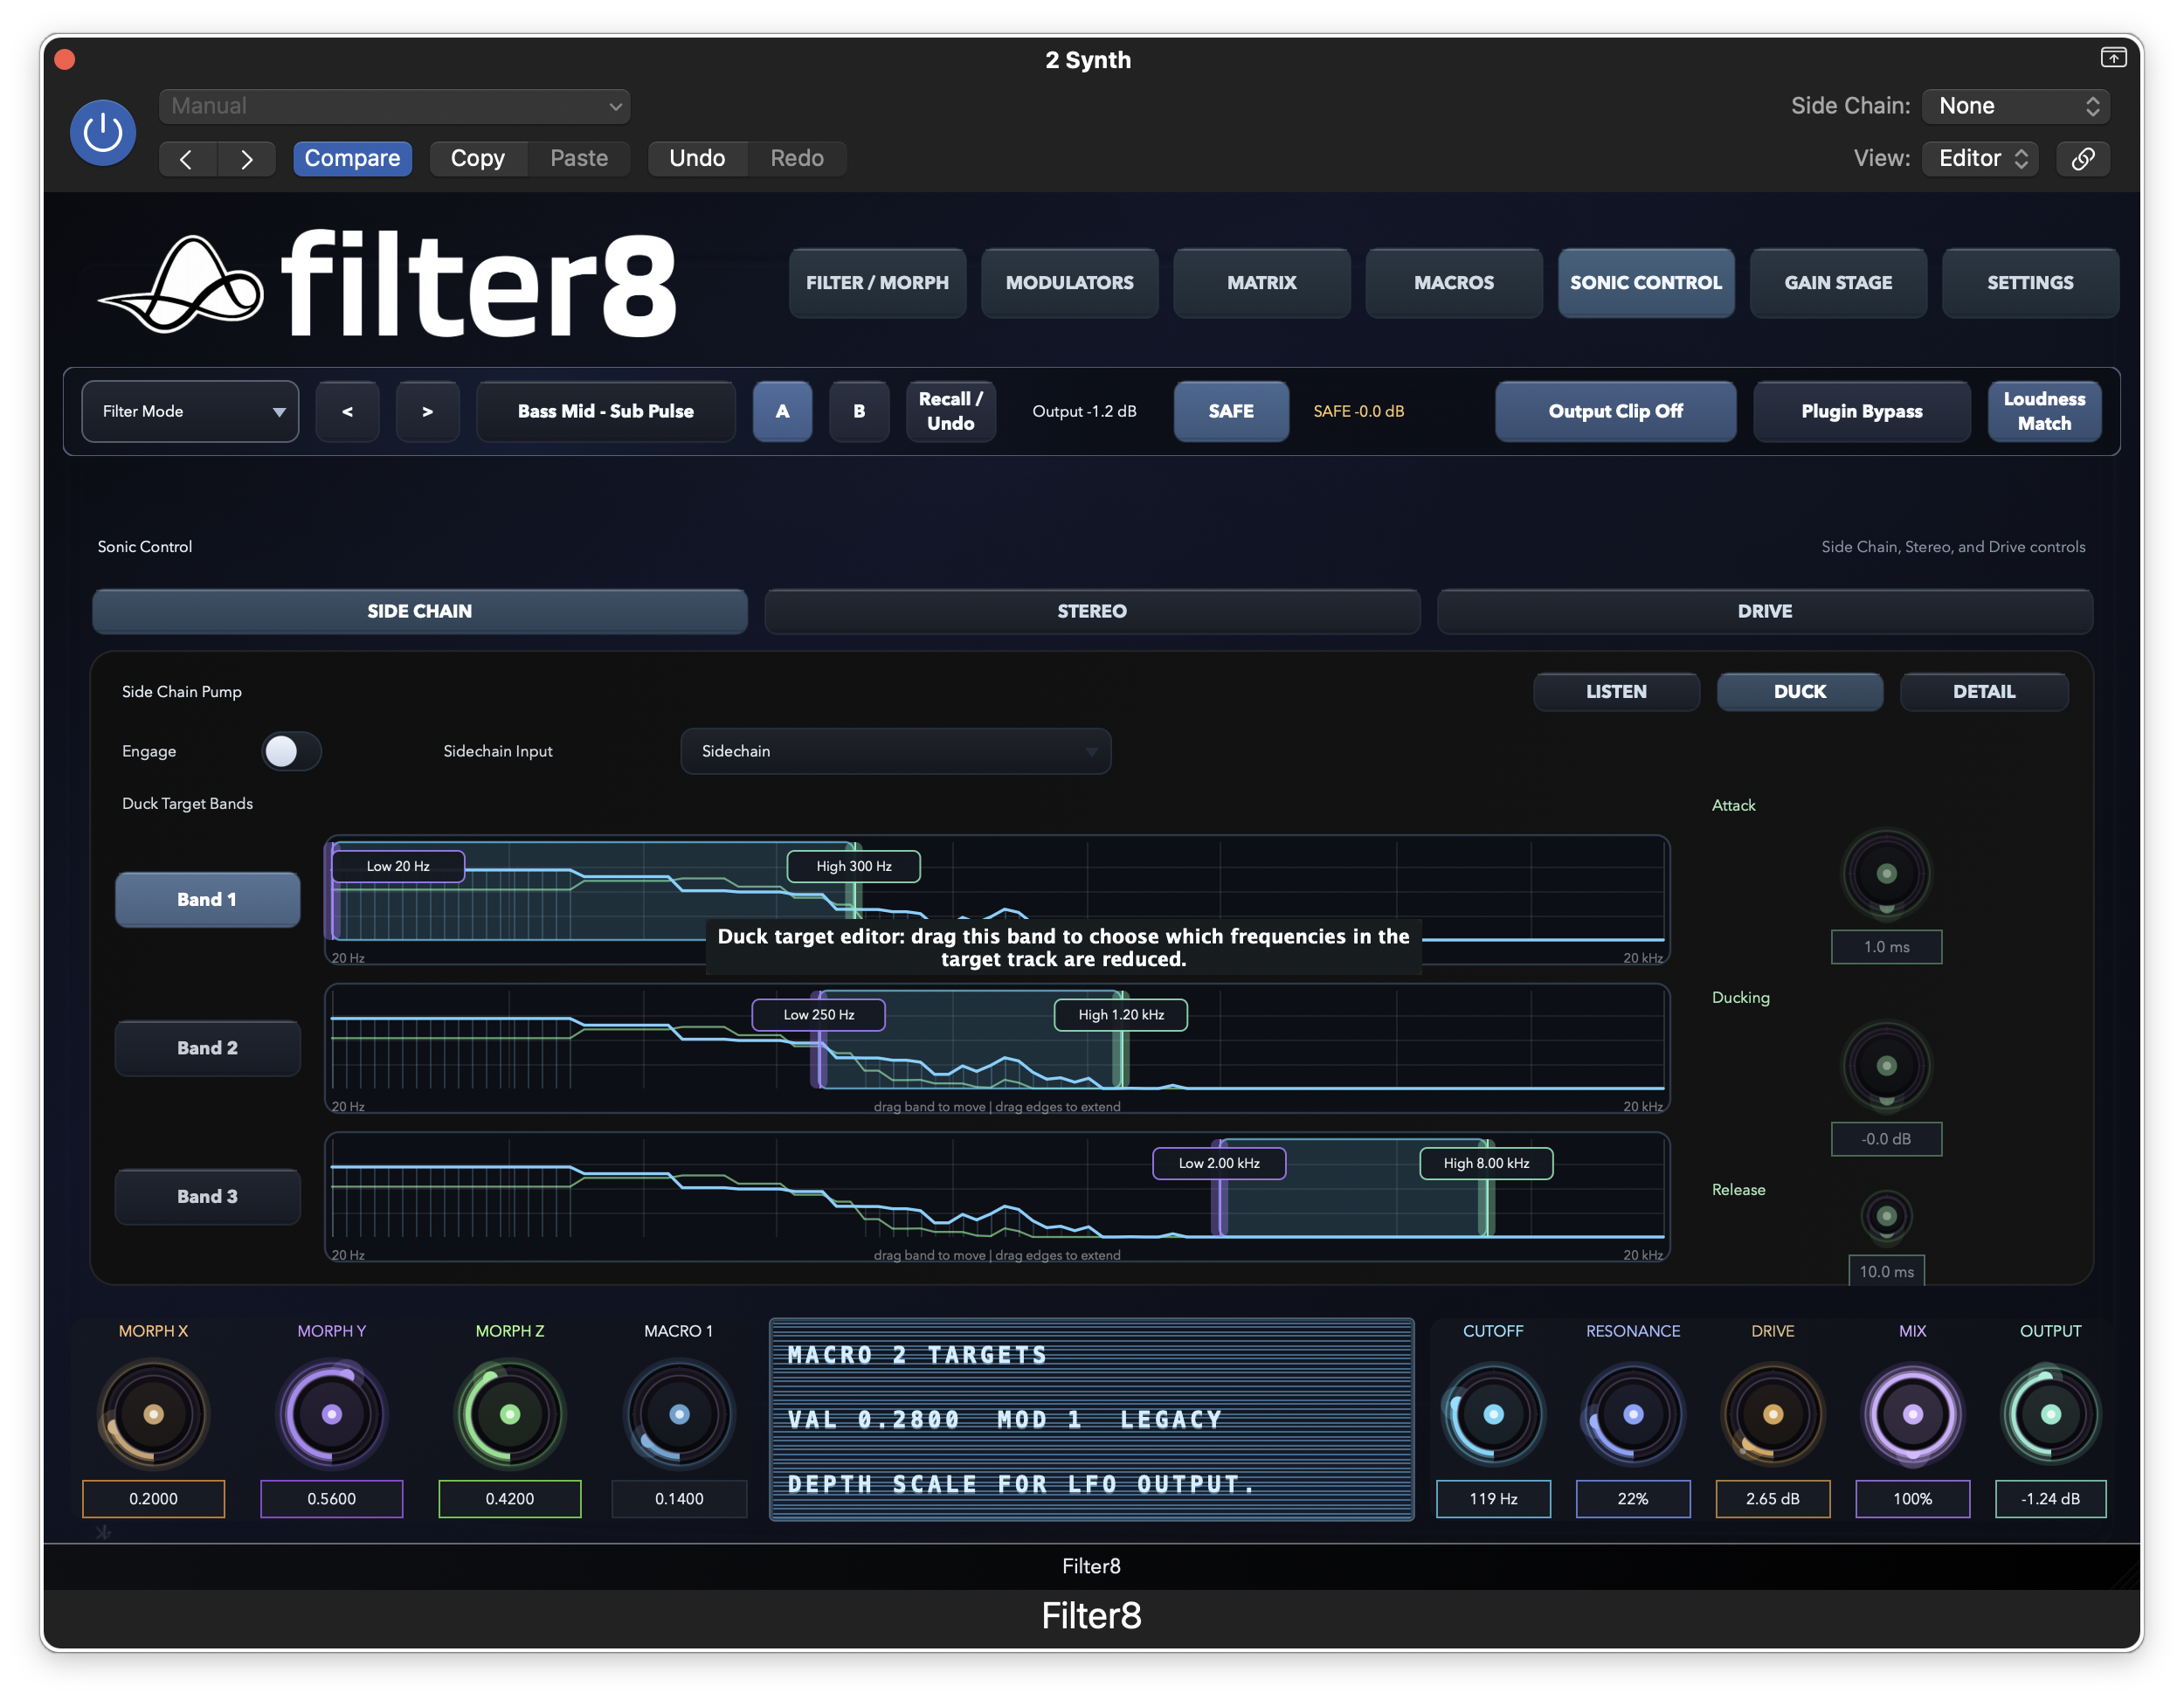Click the Output knob

[x=2050, y=1414]
